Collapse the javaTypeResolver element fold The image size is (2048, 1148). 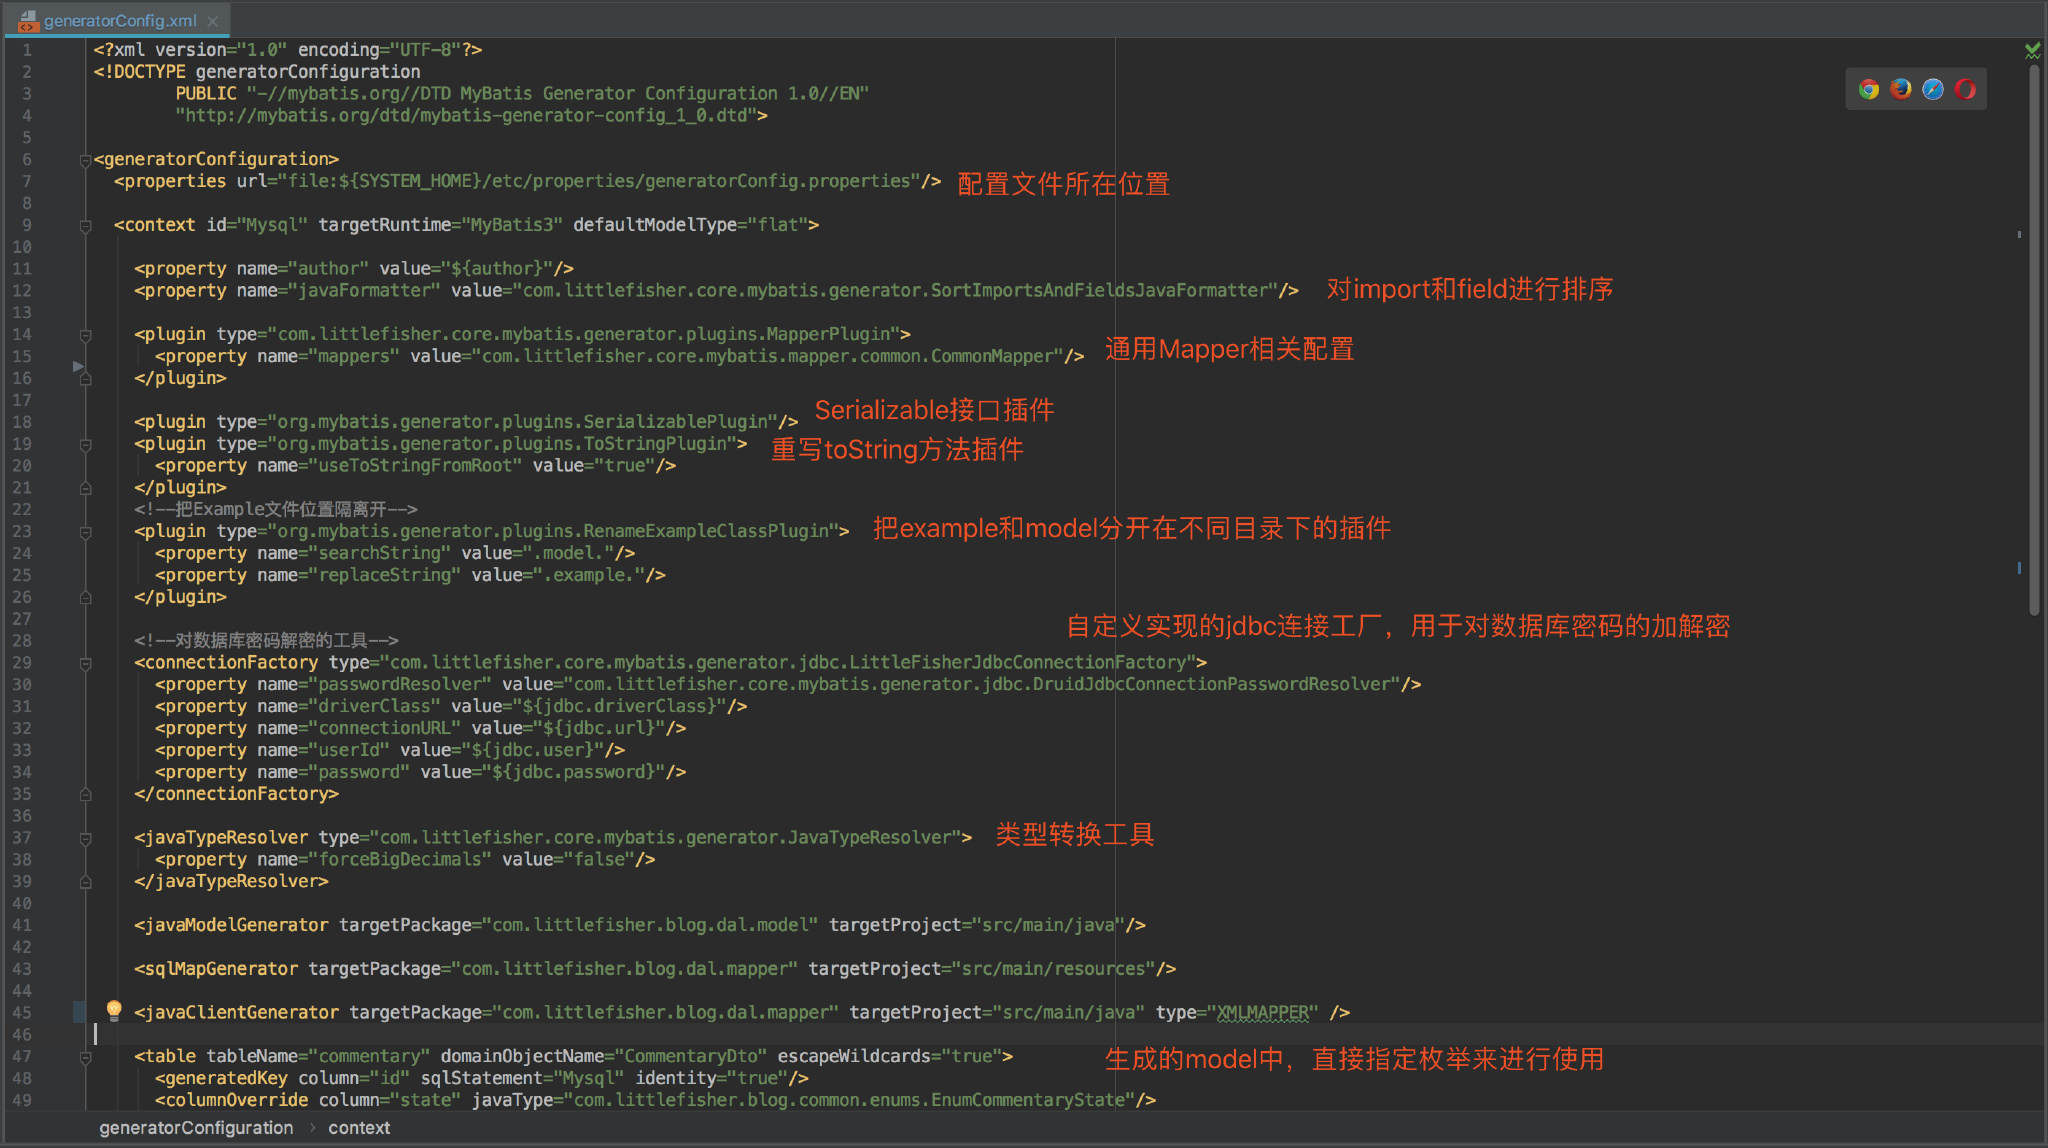[85, 839]
